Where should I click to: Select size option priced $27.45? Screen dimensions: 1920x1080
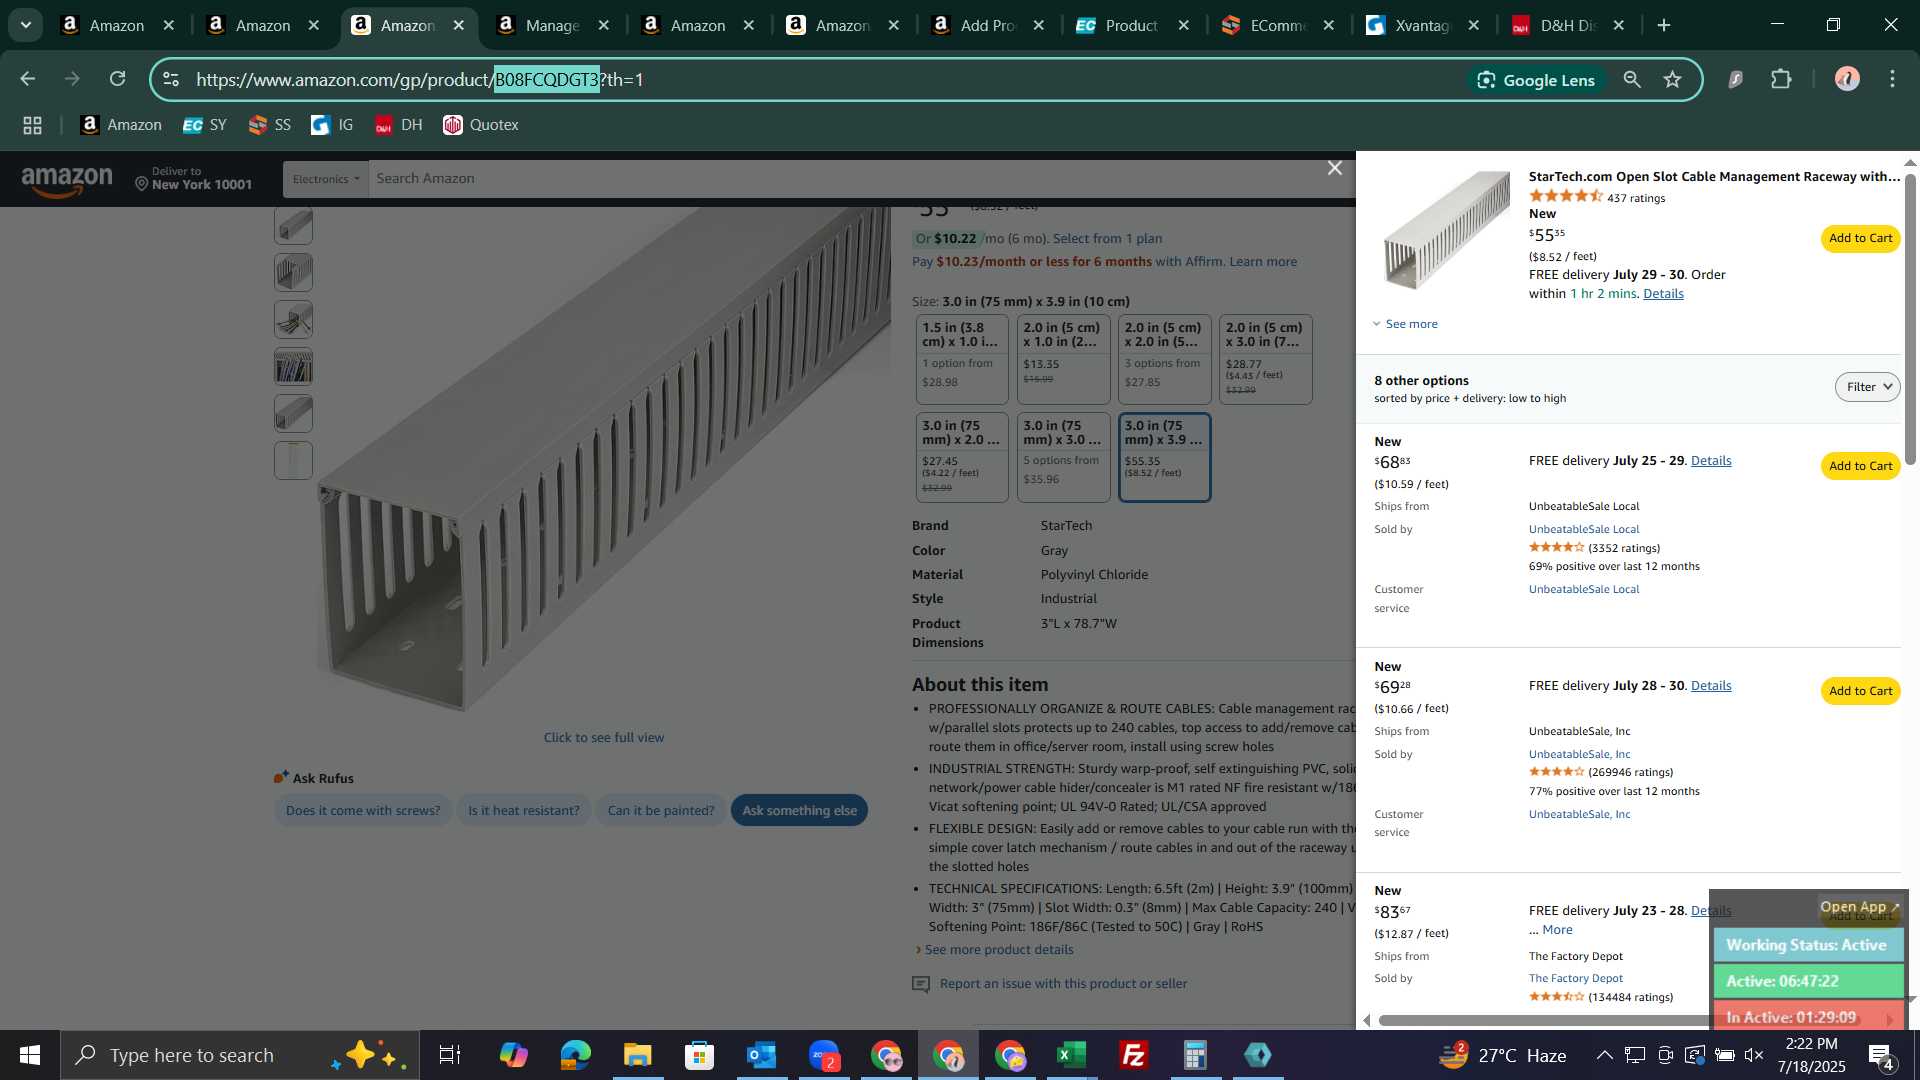tap(962, 457)
